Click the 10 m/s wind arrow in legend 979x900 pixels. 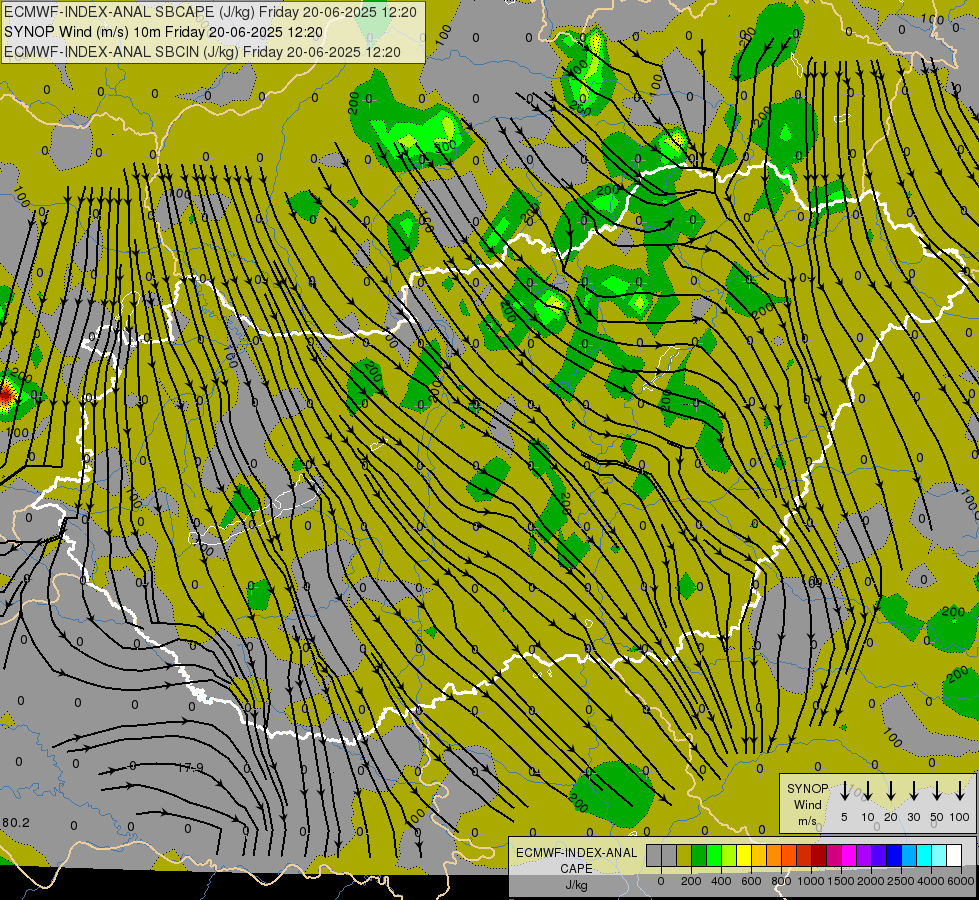[868, 791]
